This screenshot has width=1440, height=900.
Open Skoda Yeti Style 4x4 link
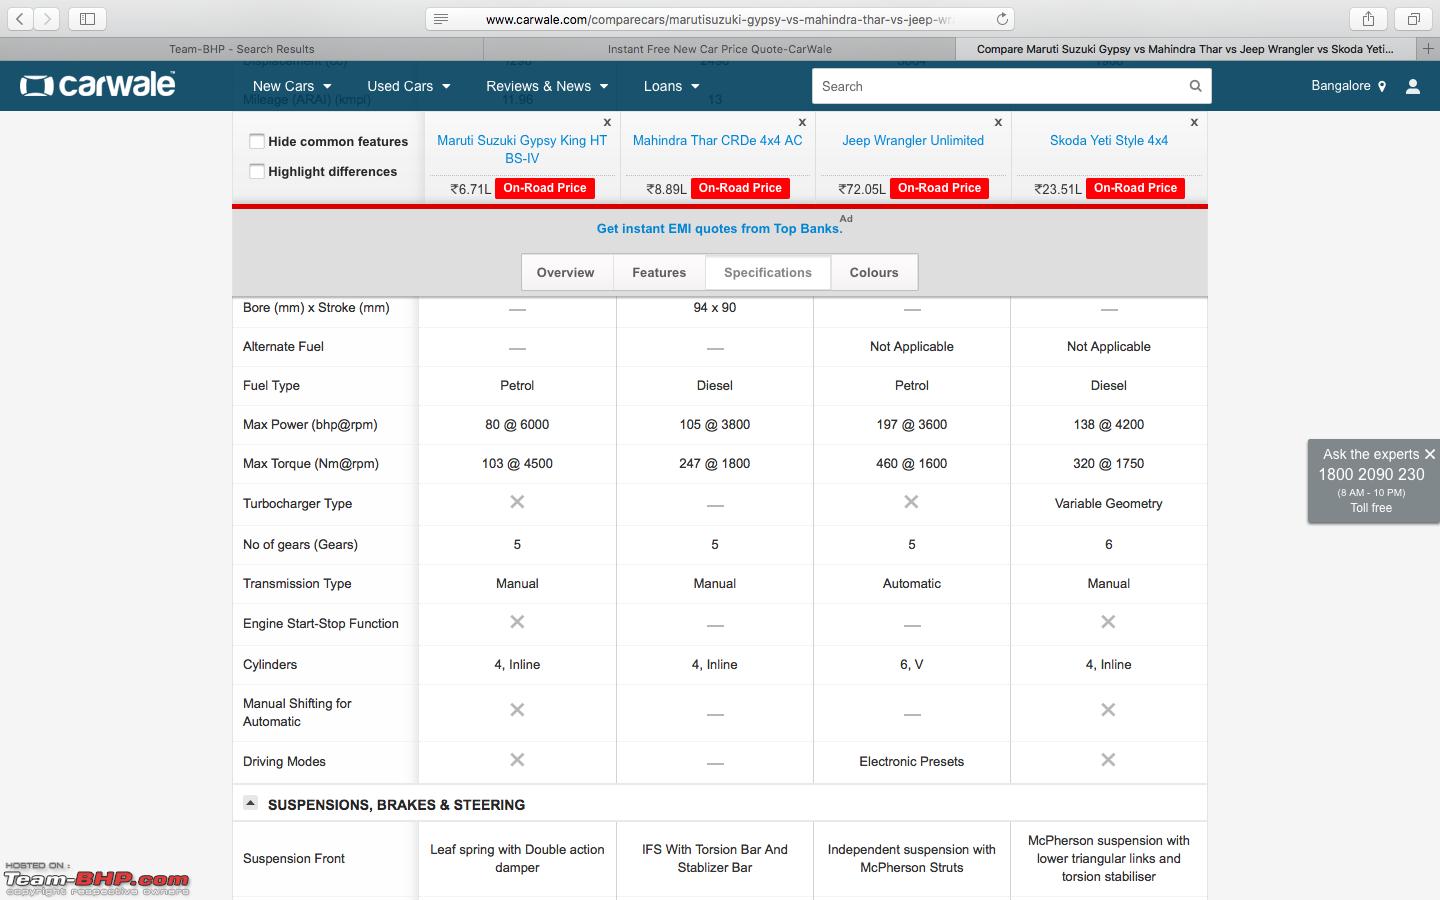point(1109,140)
